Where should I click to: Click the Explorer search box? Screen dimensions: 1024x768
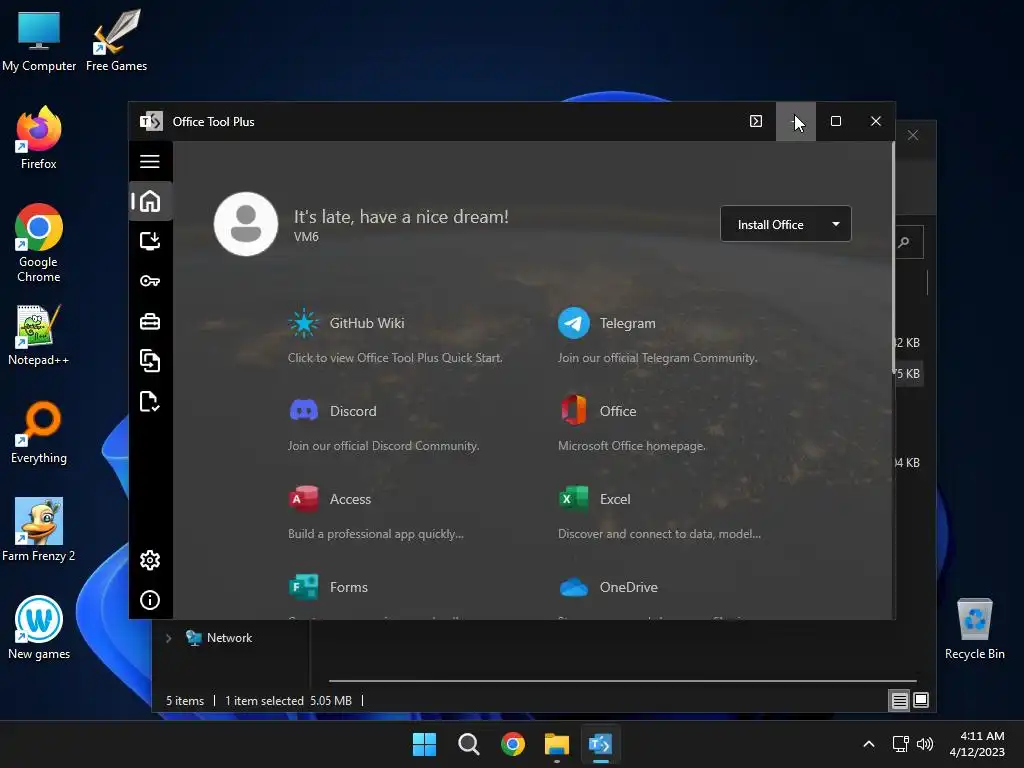coord(910,242)
